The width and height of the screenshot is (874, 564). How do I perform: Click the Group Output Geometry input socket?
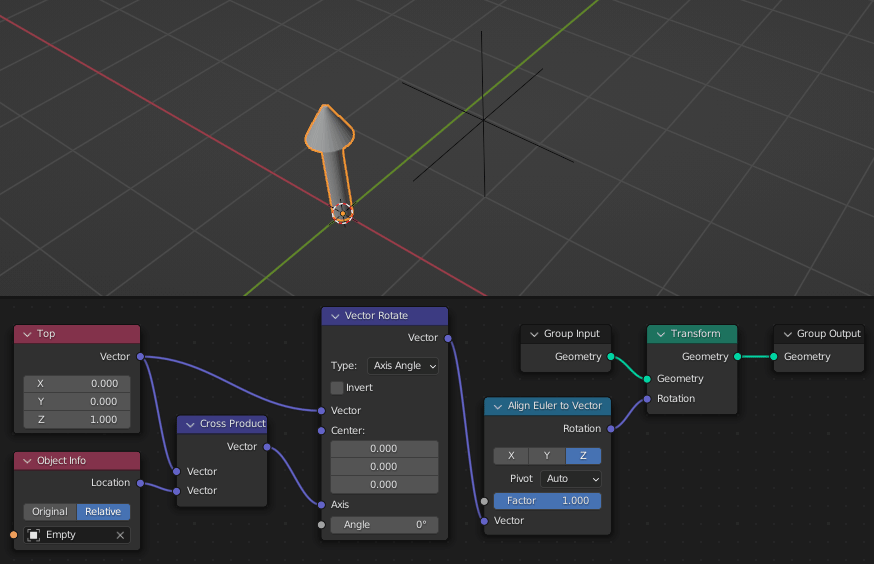point(774,357)
